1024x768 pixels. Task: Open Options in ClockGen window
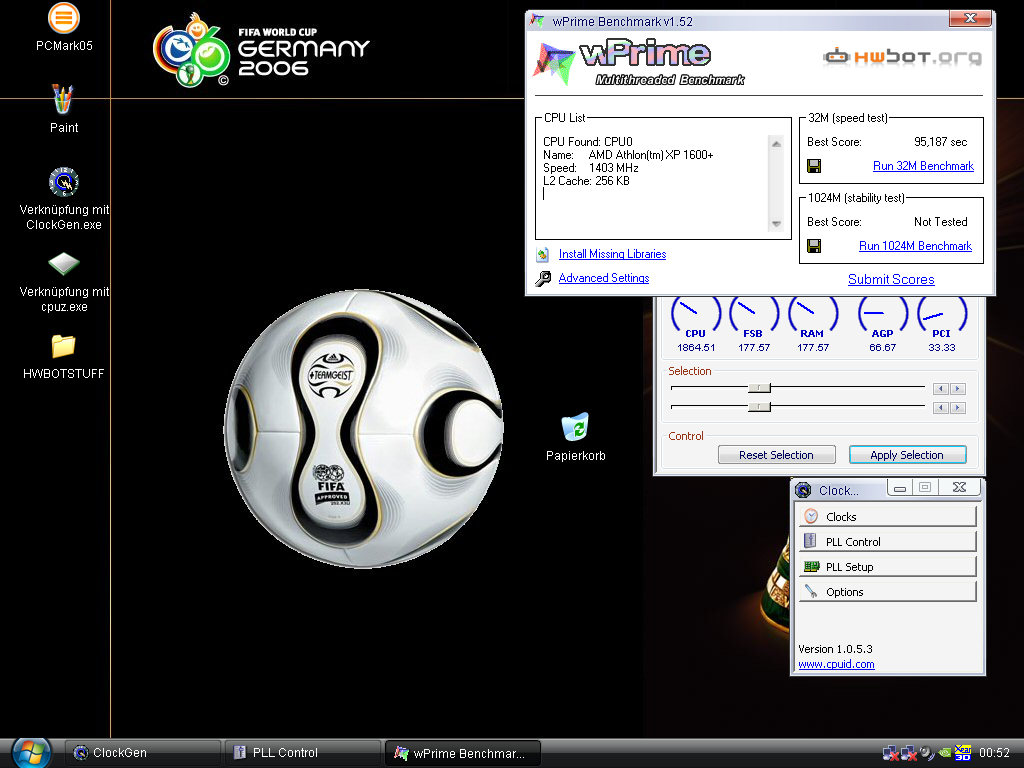tap(887, 592)
